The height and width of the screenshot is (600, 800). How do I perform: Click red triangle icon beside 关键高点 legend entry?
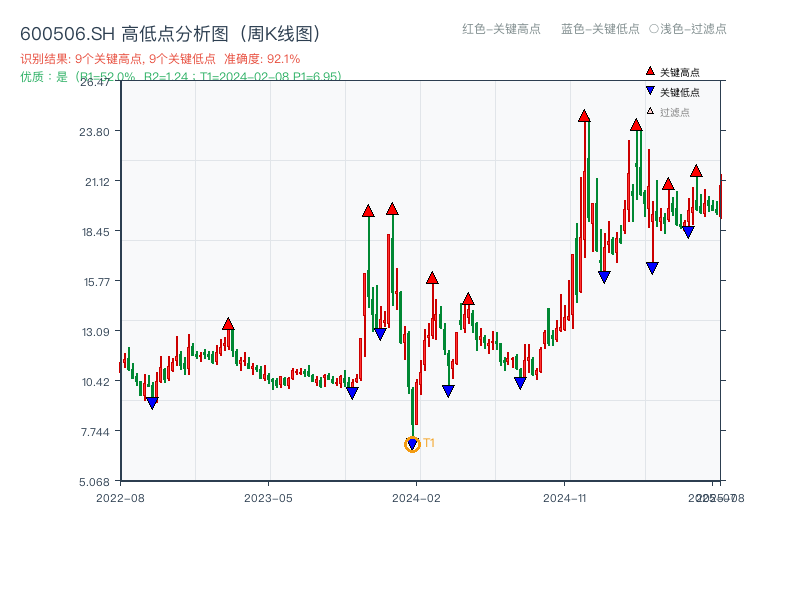click(x=649, y=71)
